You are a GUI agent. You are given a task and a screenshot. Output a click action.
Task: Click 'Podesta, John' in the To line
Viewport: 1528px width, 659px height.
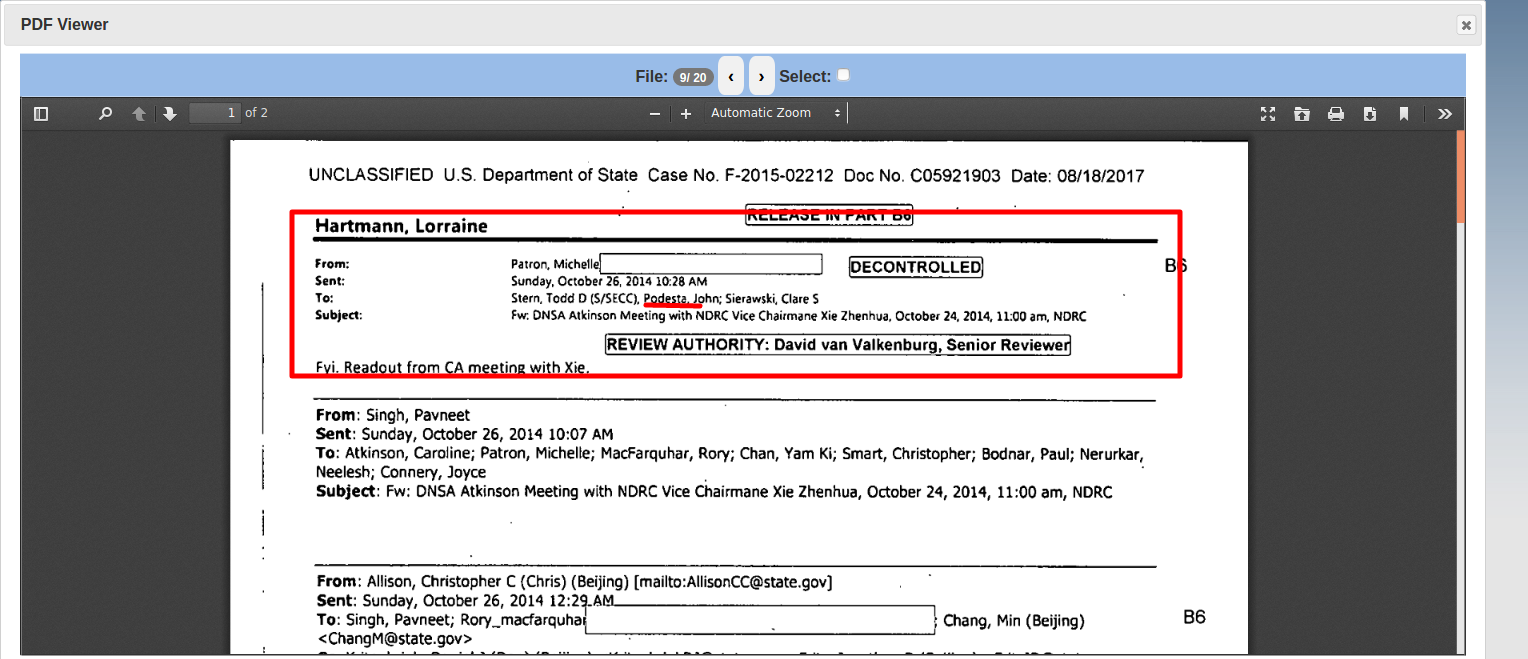682,299
